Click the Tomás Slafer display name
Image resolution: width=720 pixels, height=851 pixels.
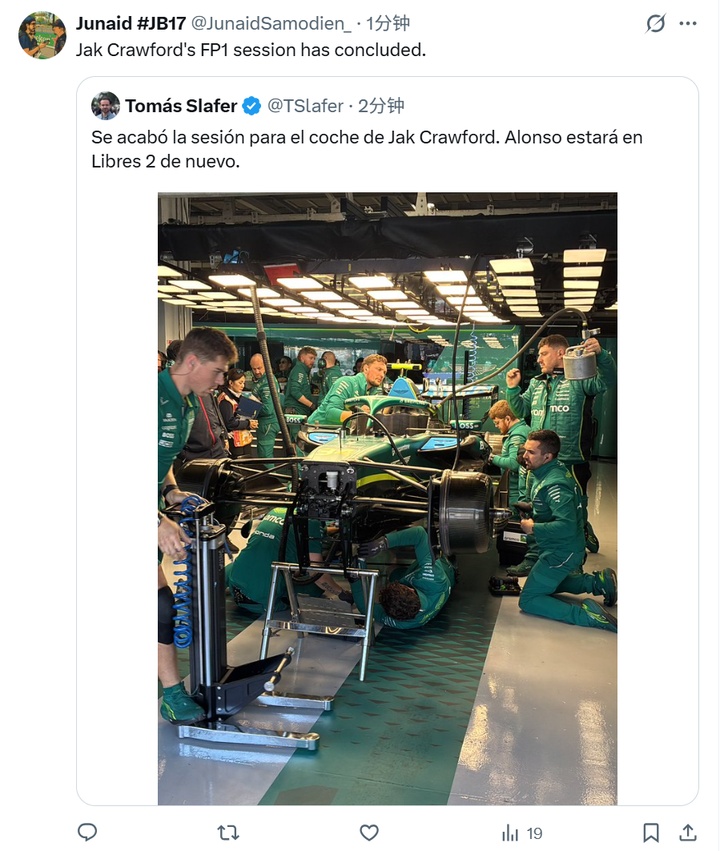pyautogui.click(x=181, y=106)
